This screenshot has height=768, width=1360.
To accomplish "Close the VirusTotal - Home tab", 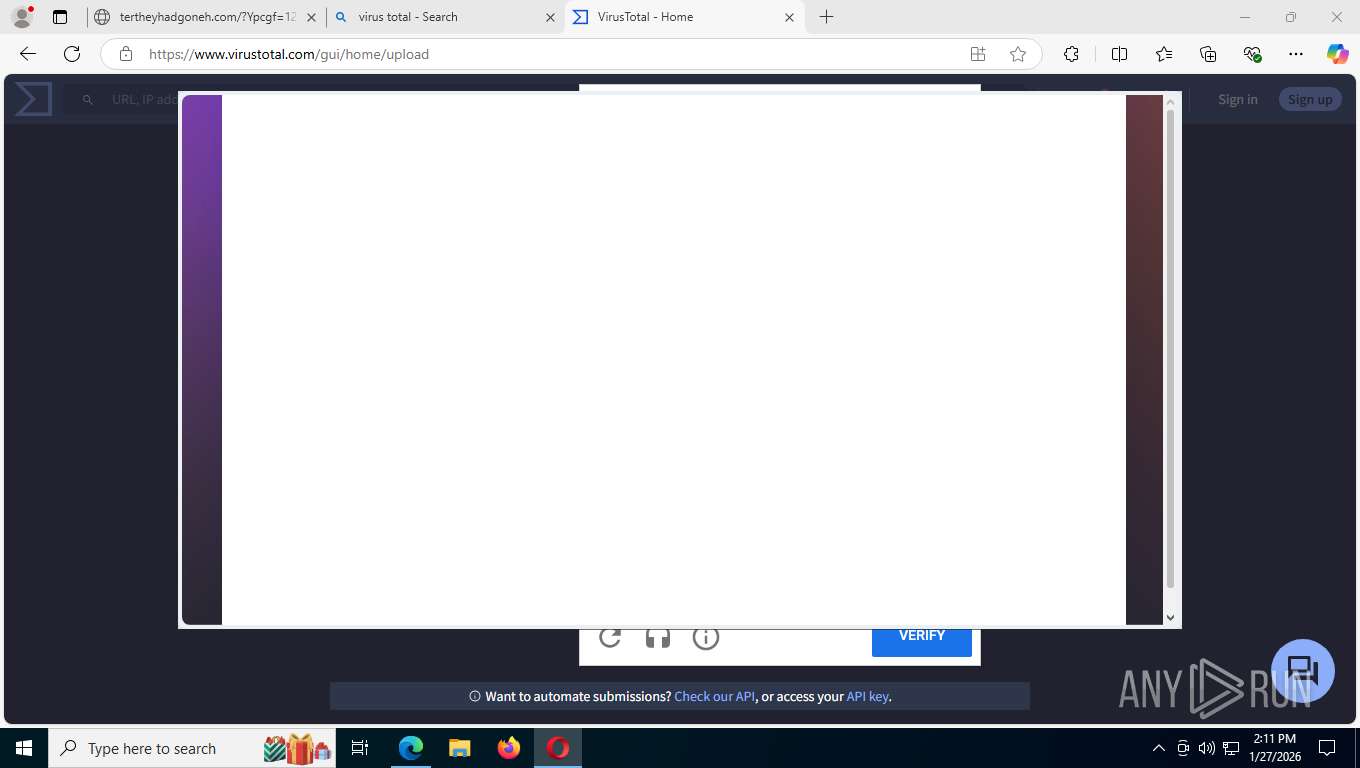I will (790, 17).
